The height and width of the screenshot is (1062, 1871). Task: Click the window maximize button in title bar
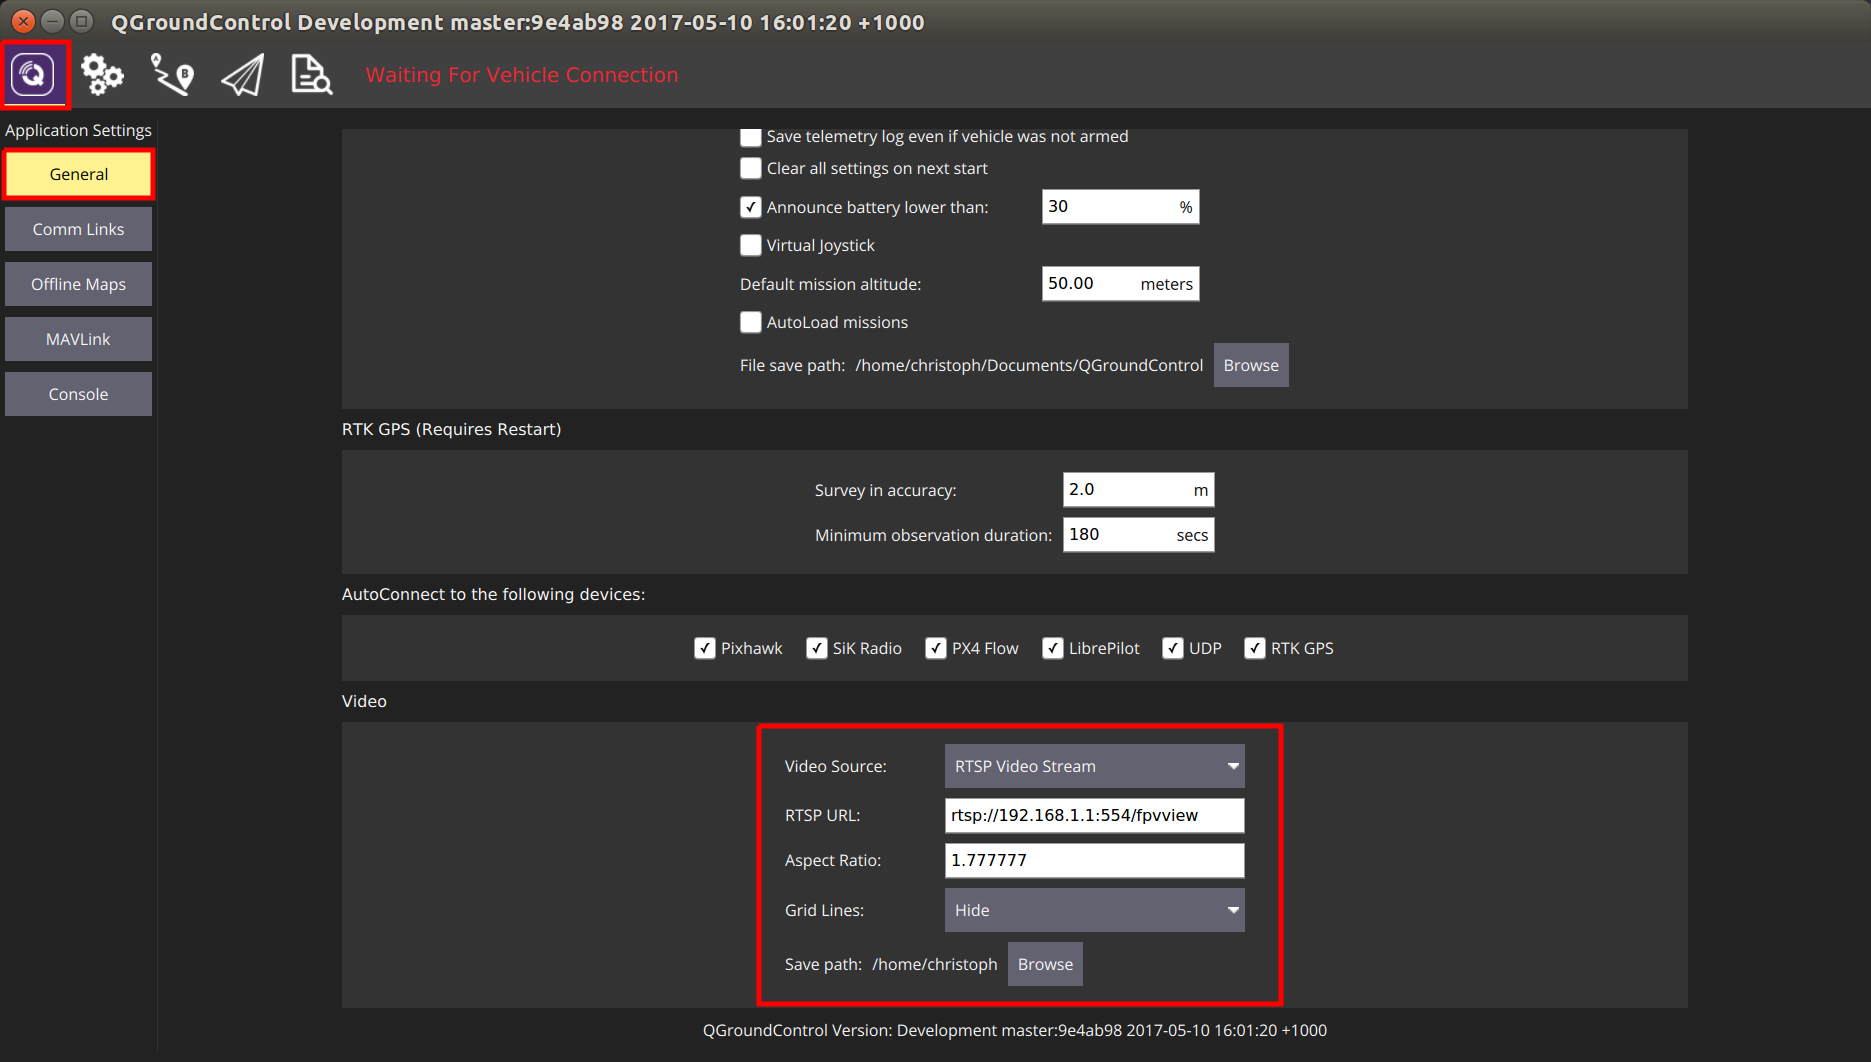[82, 21]
